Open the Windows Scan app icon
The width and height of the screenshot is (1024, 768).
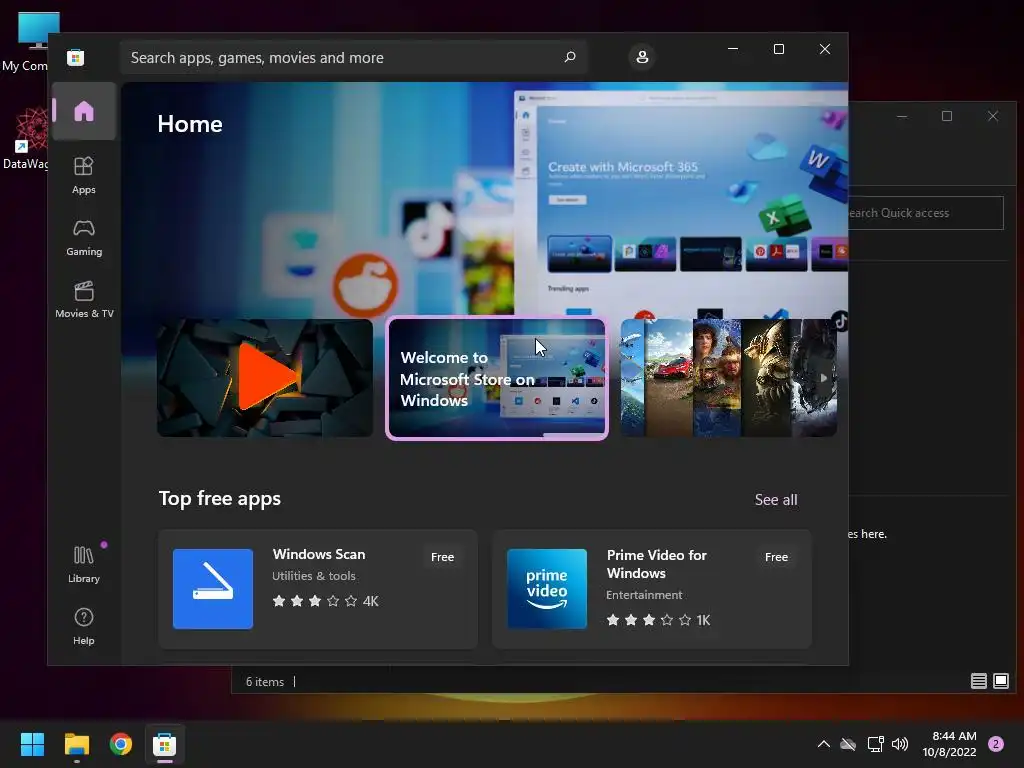point(213,589)
